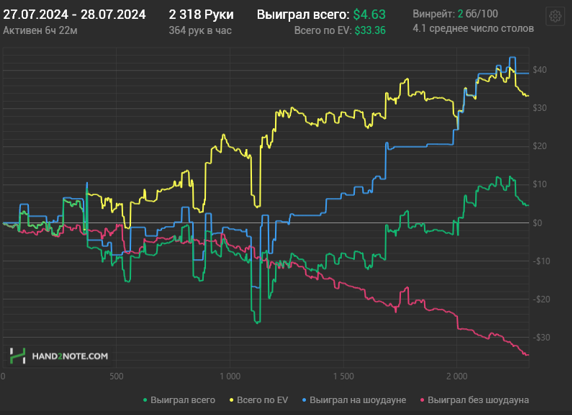Screen dimensions: 572x415
Task: Click the 'Выиграл всего:' header label
Action: 303,15
